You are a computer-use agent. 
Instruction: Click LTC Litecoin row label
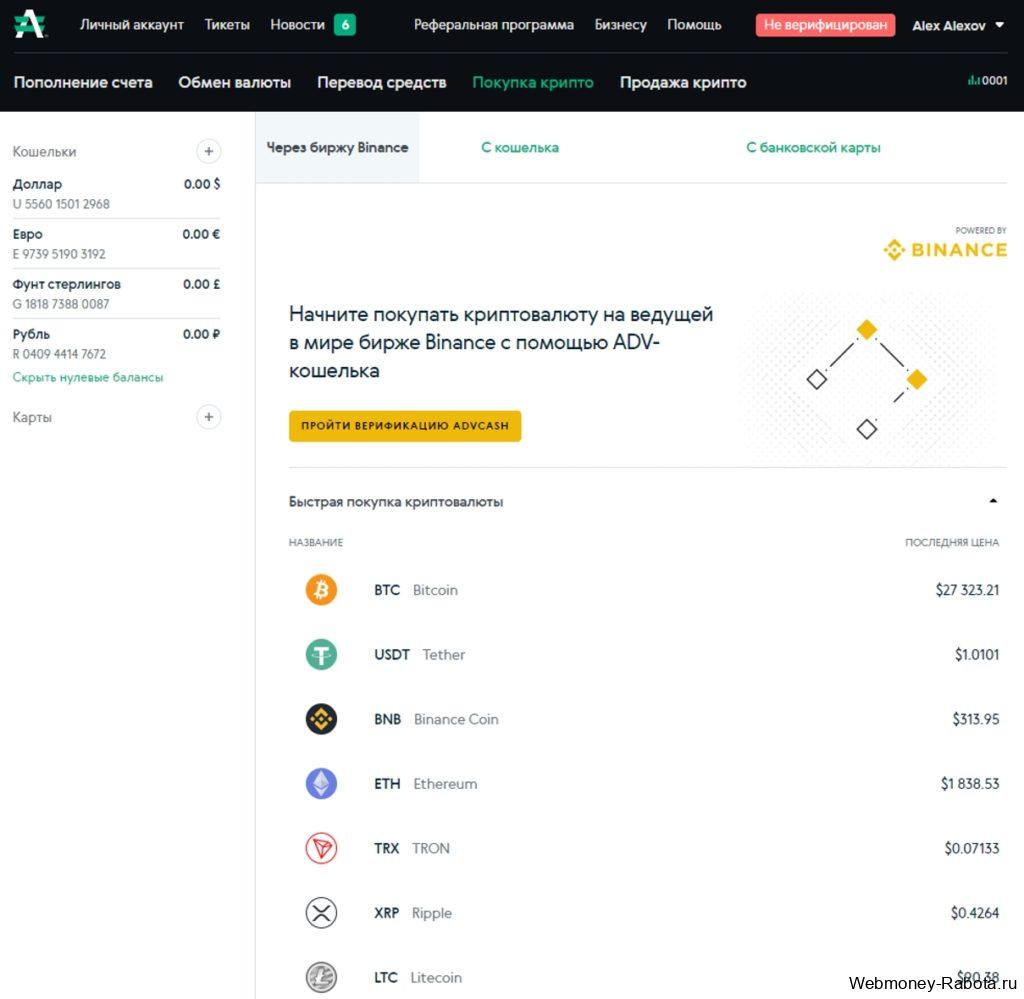pos(418,977)
